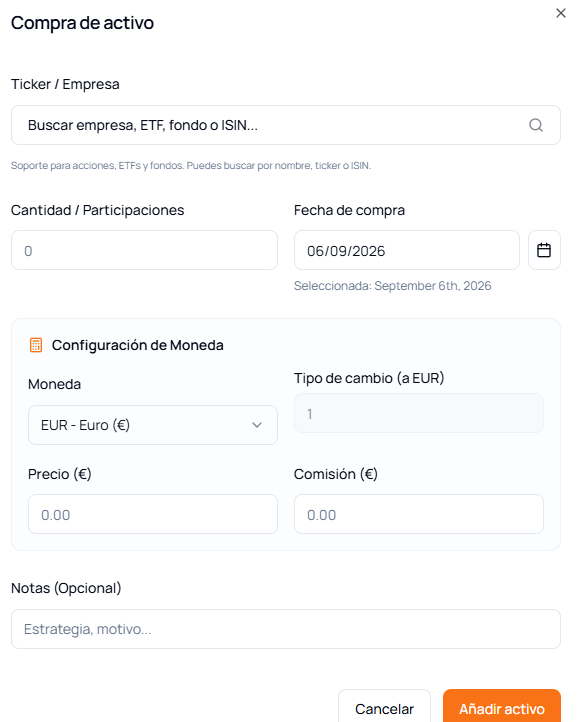Click the 'Fecha de compra' label
Screen dimensions: 577x722
click(349, 210)
